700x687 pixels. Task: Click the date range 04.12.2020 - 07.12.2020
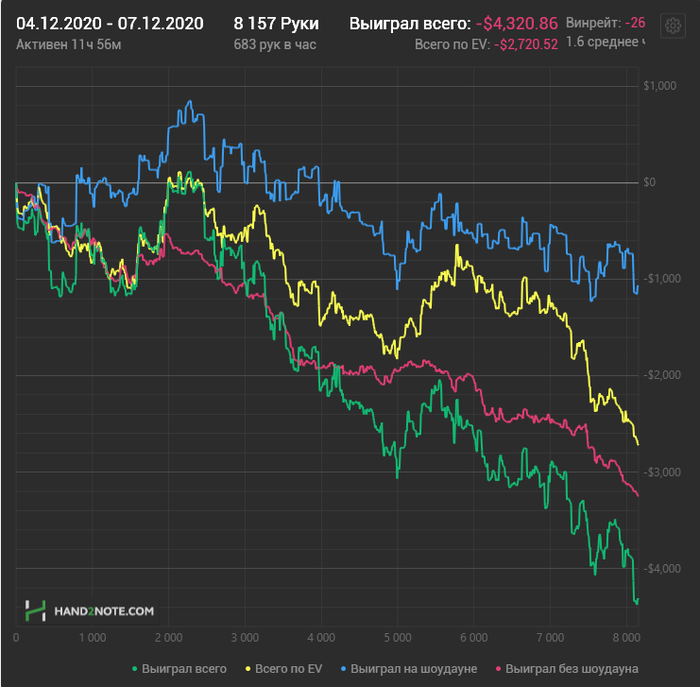[x=110, y=23]
